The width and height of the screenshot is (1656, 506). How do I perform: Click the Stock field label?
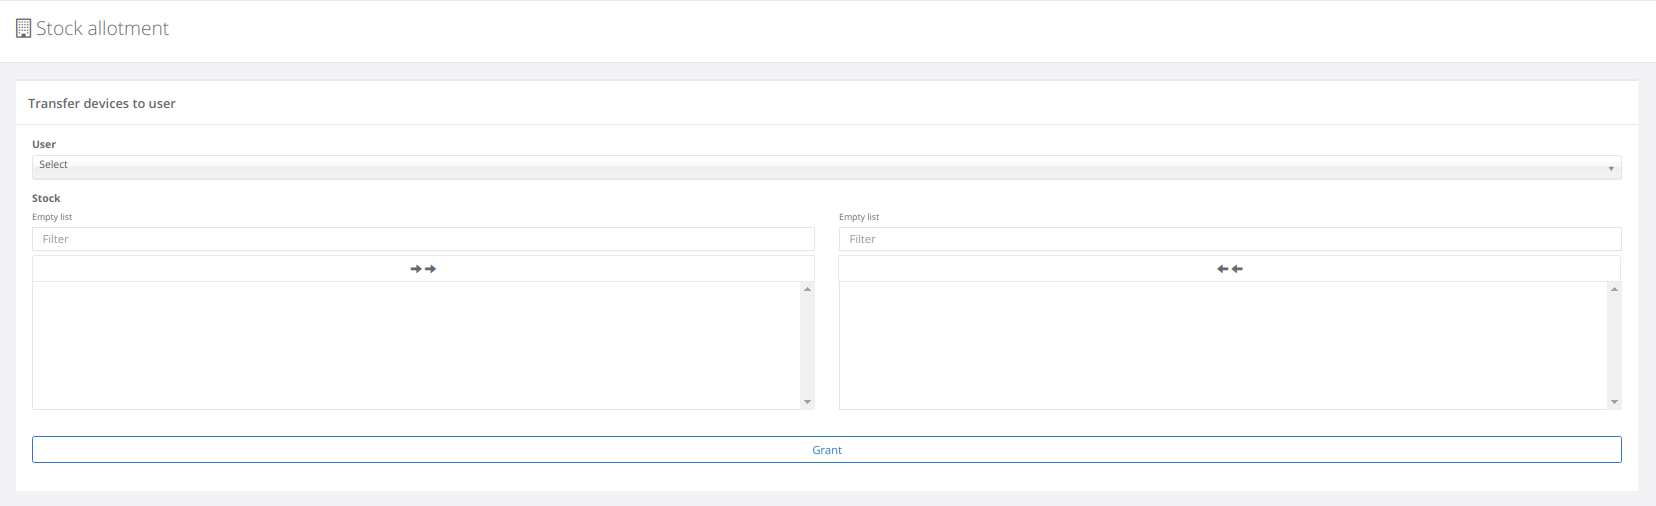tap(46, 198)
